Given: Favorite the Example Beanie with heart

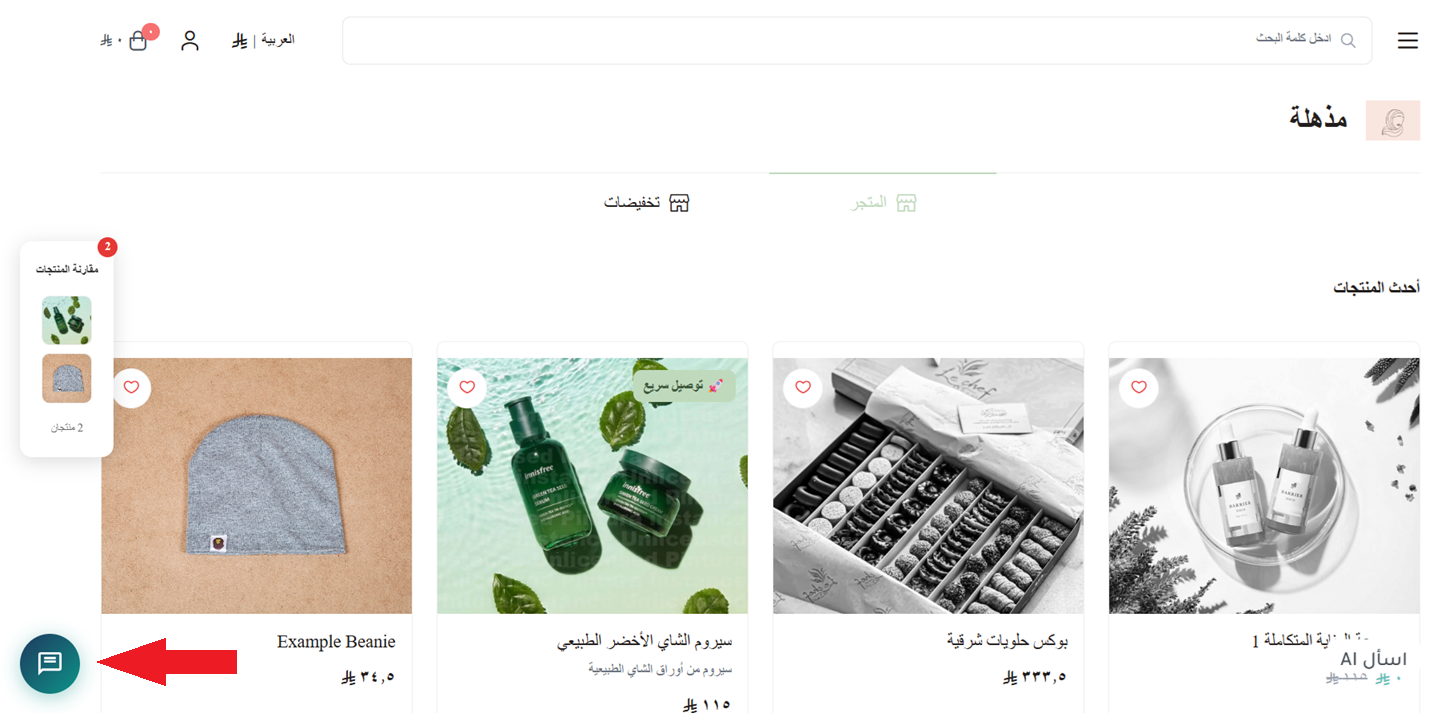Looking at the screenshot, I should coord(132,387).
